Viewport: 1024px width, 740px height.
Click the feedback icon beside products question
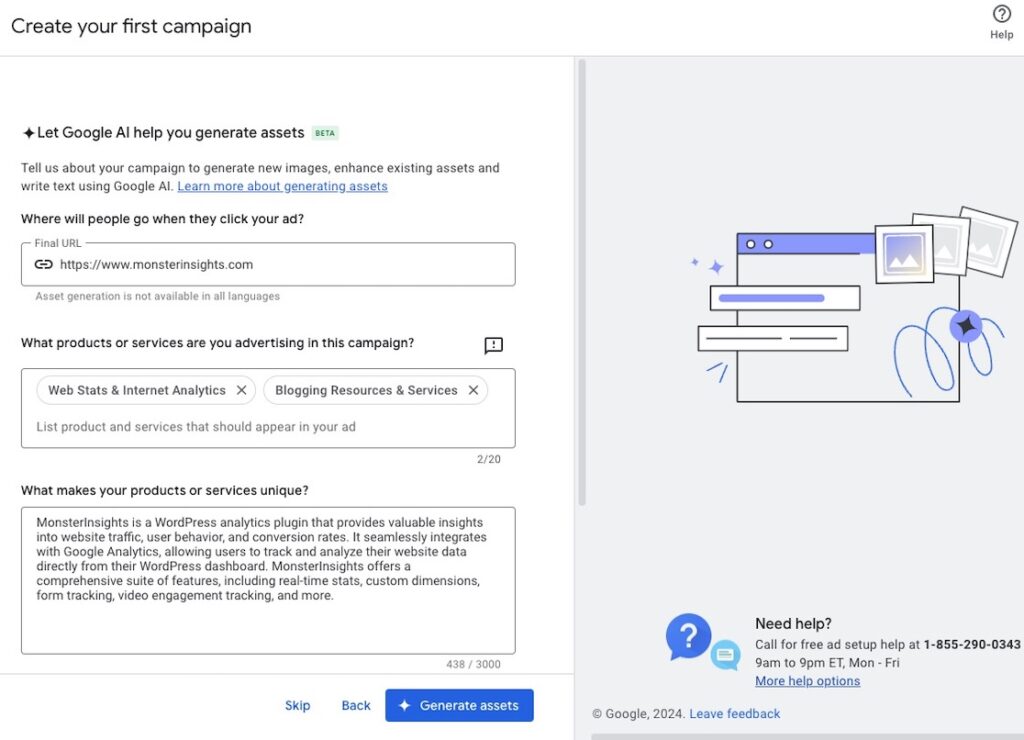[x=493, y=345]
